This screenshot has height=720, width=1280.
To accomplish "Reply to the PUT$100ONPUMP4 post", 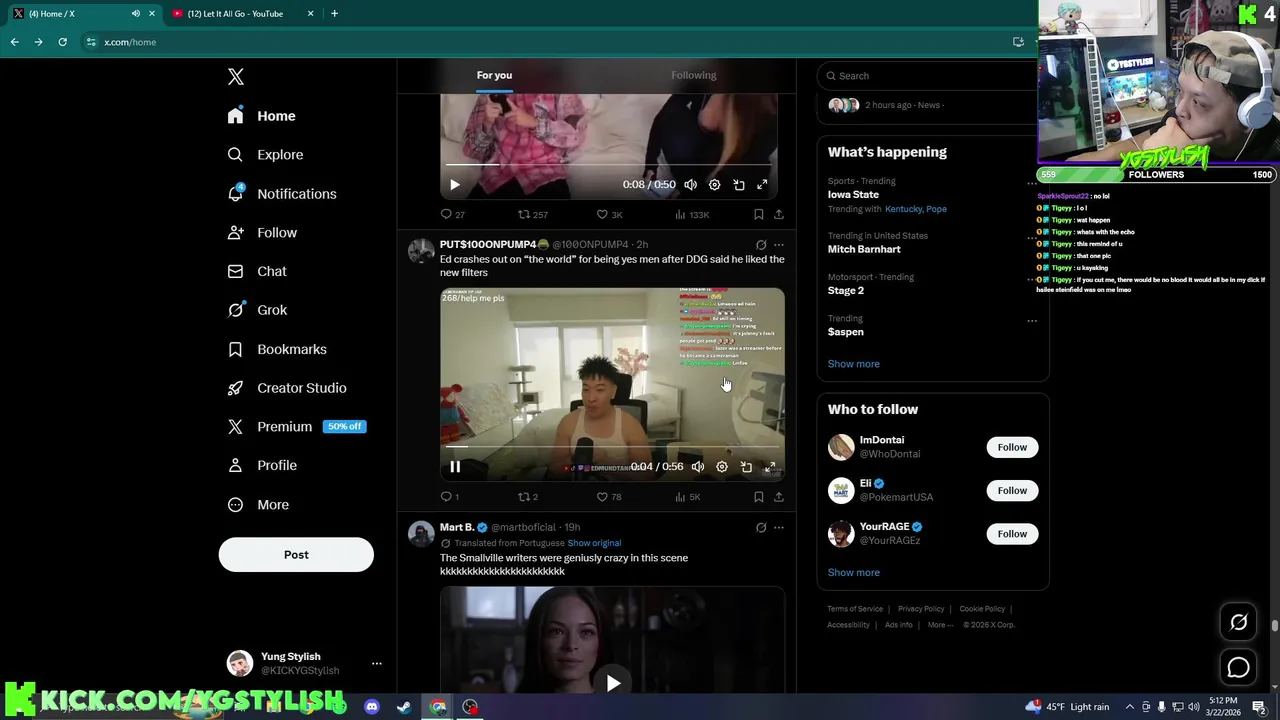I will [x=450, y=497].
